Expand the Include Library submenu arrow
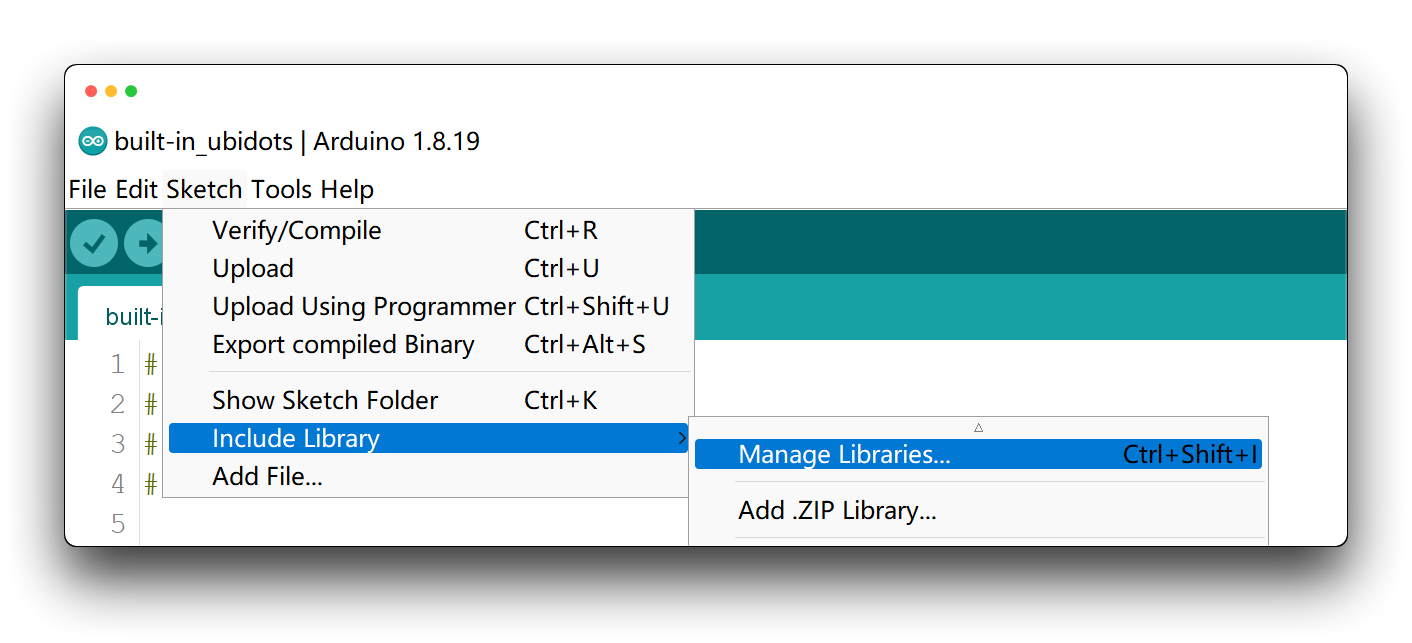Viewport: 1412px width, 643px height. point(682,438)
